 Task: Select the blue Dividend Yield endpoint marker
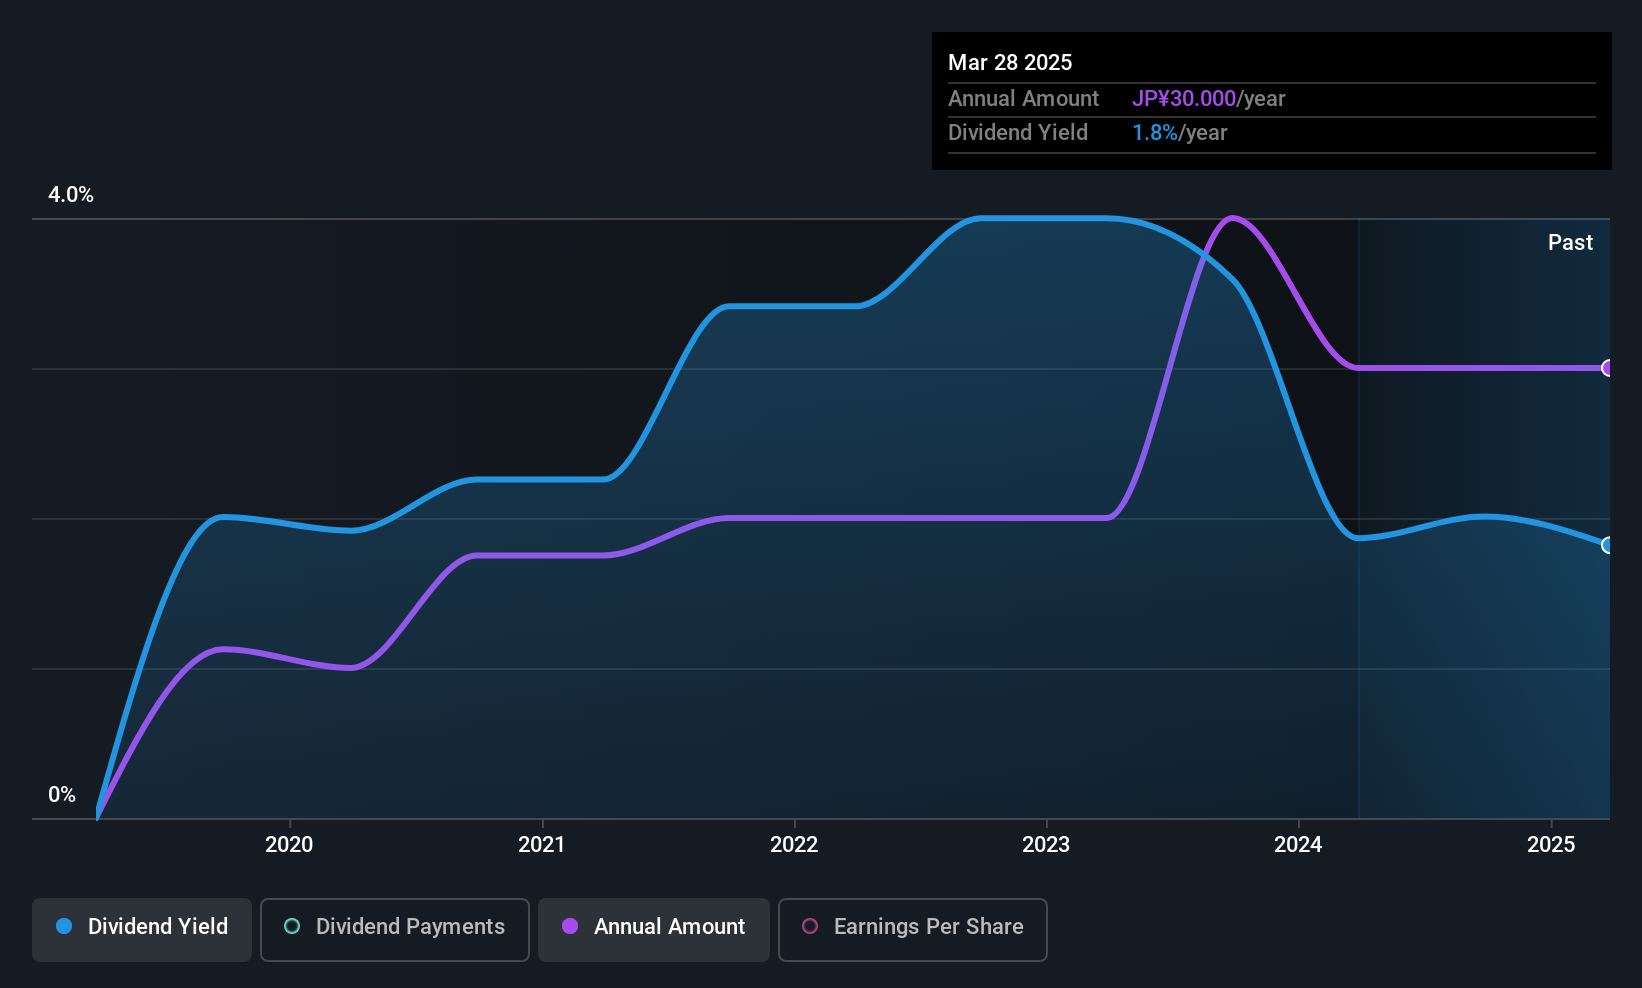(1607, 545)
